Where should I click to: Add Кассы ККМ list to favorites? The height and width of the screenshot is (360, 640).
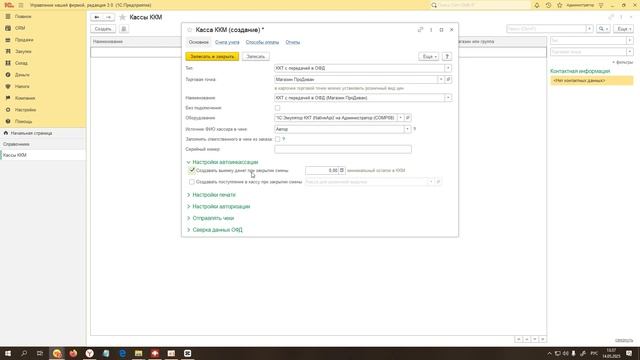[122, 17]
